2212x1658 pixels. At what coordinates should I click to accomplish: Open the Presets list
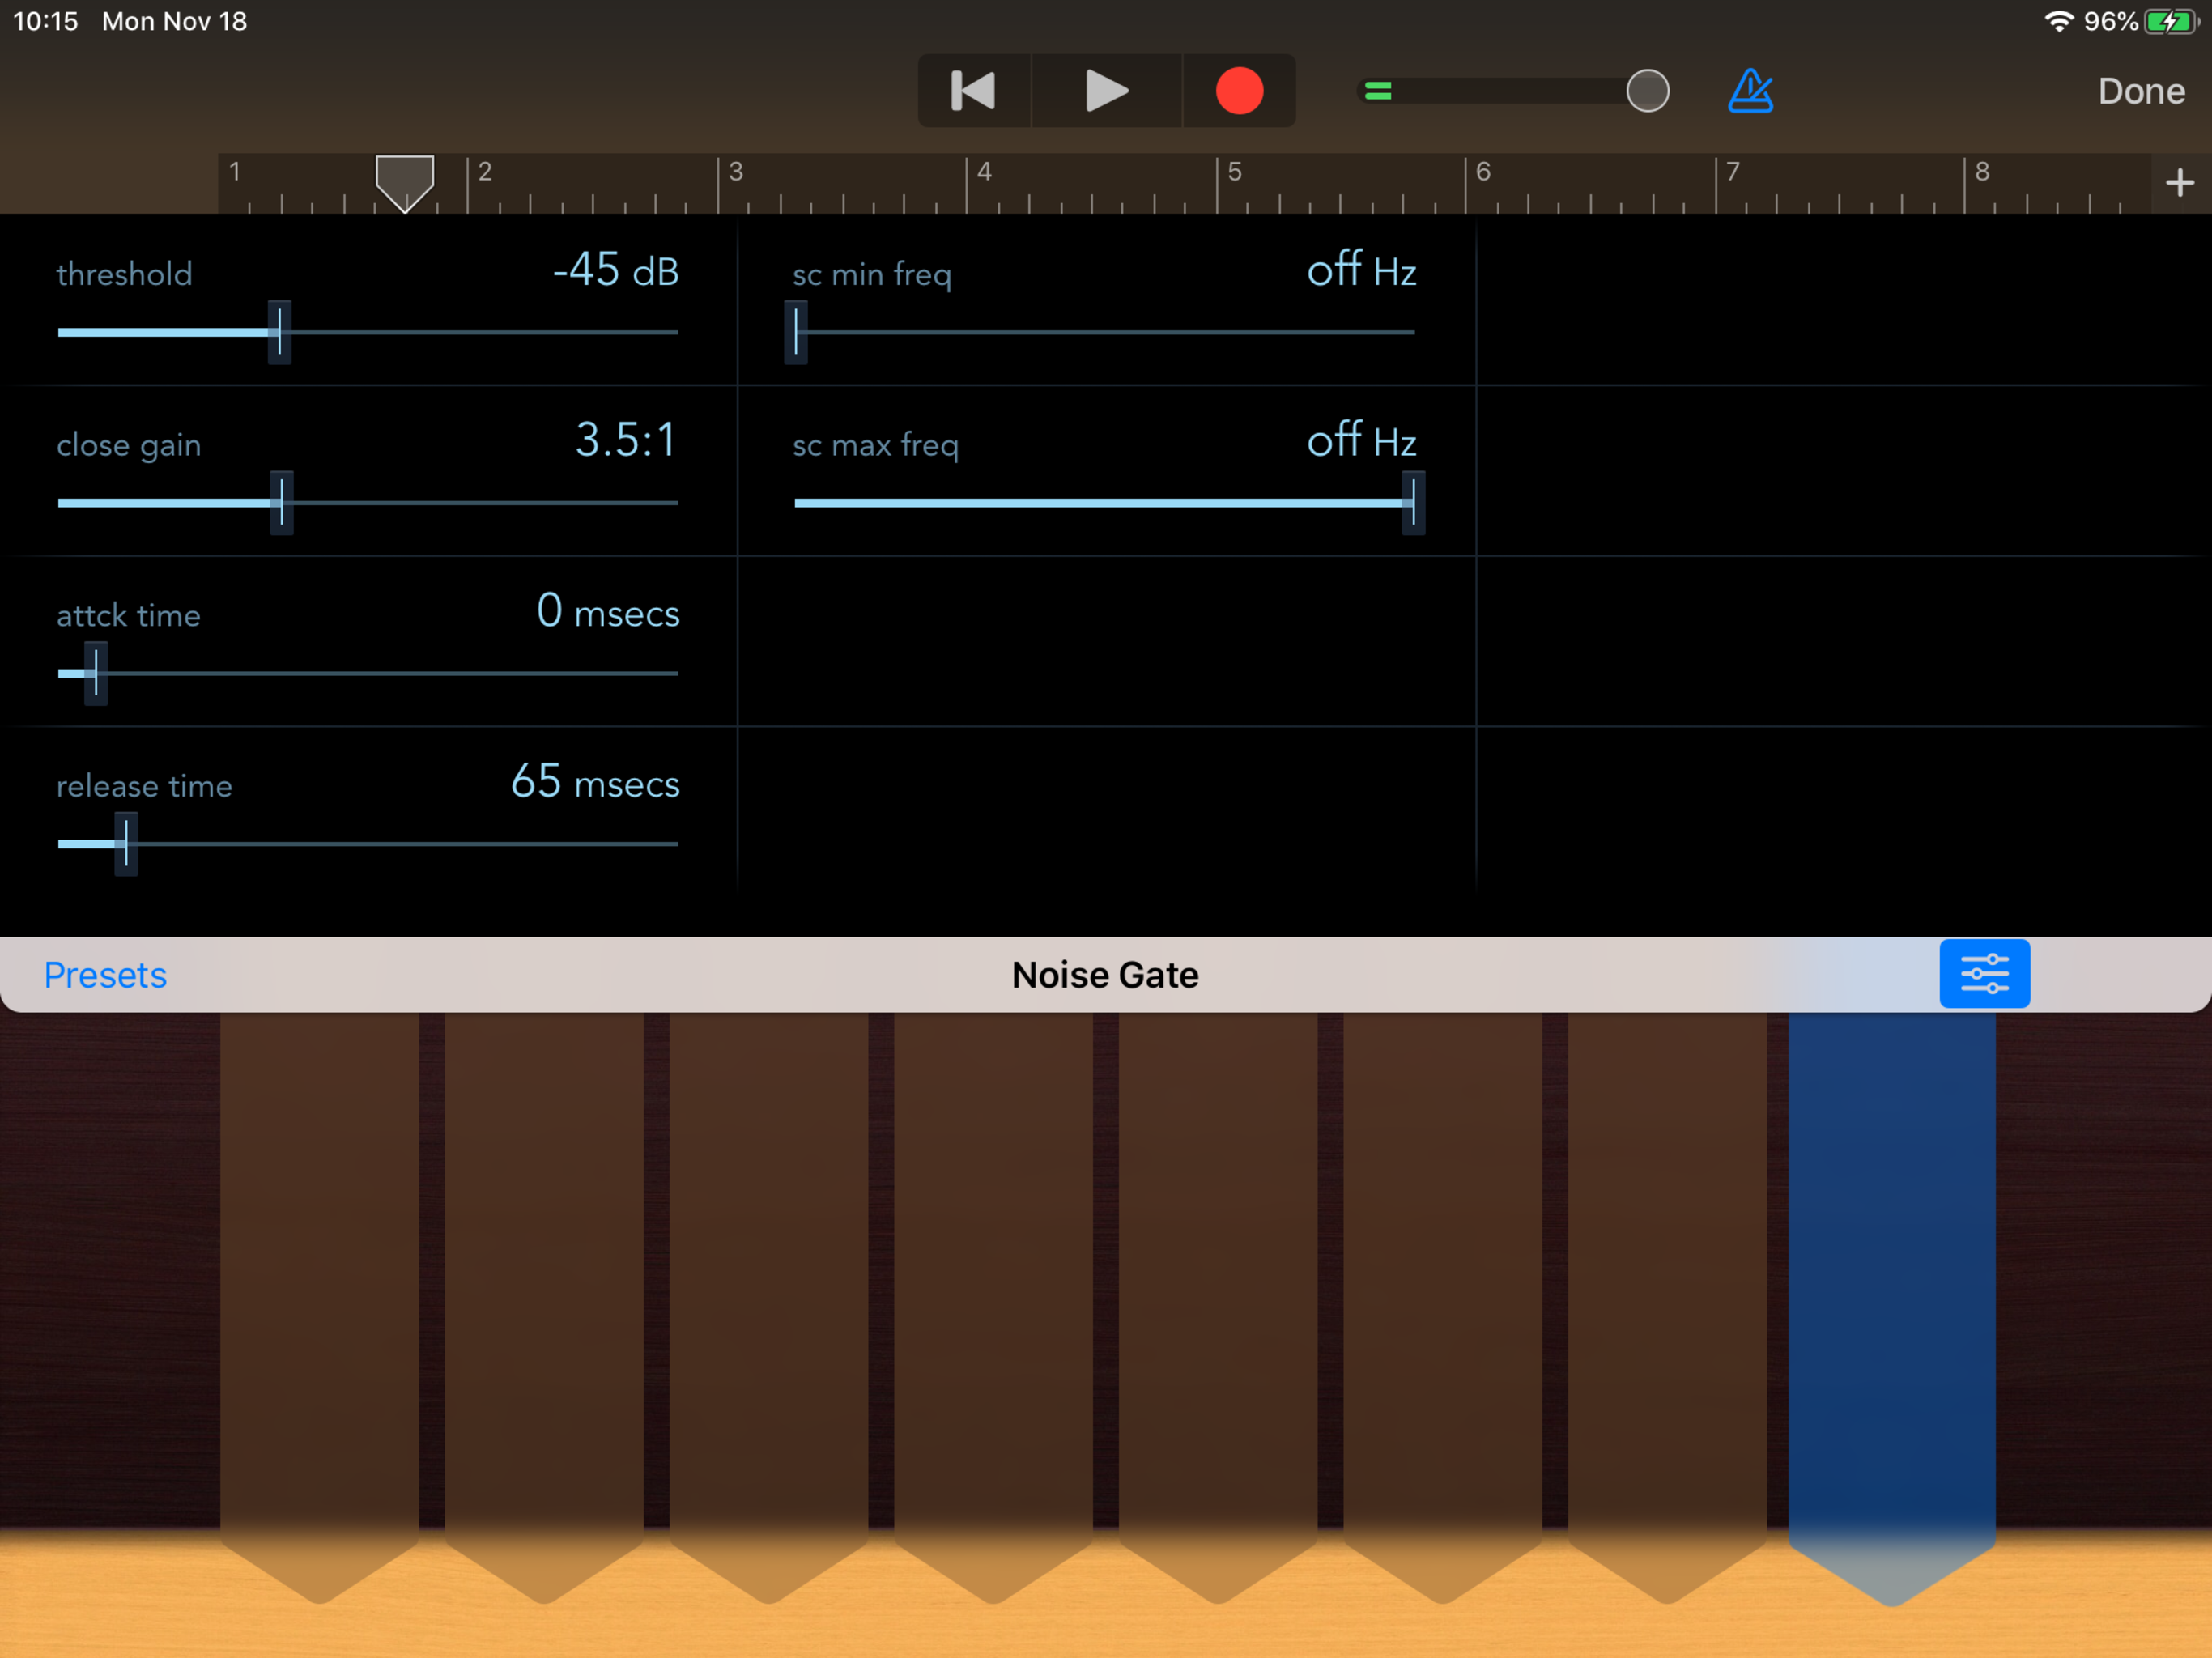(x=105, y=975)
